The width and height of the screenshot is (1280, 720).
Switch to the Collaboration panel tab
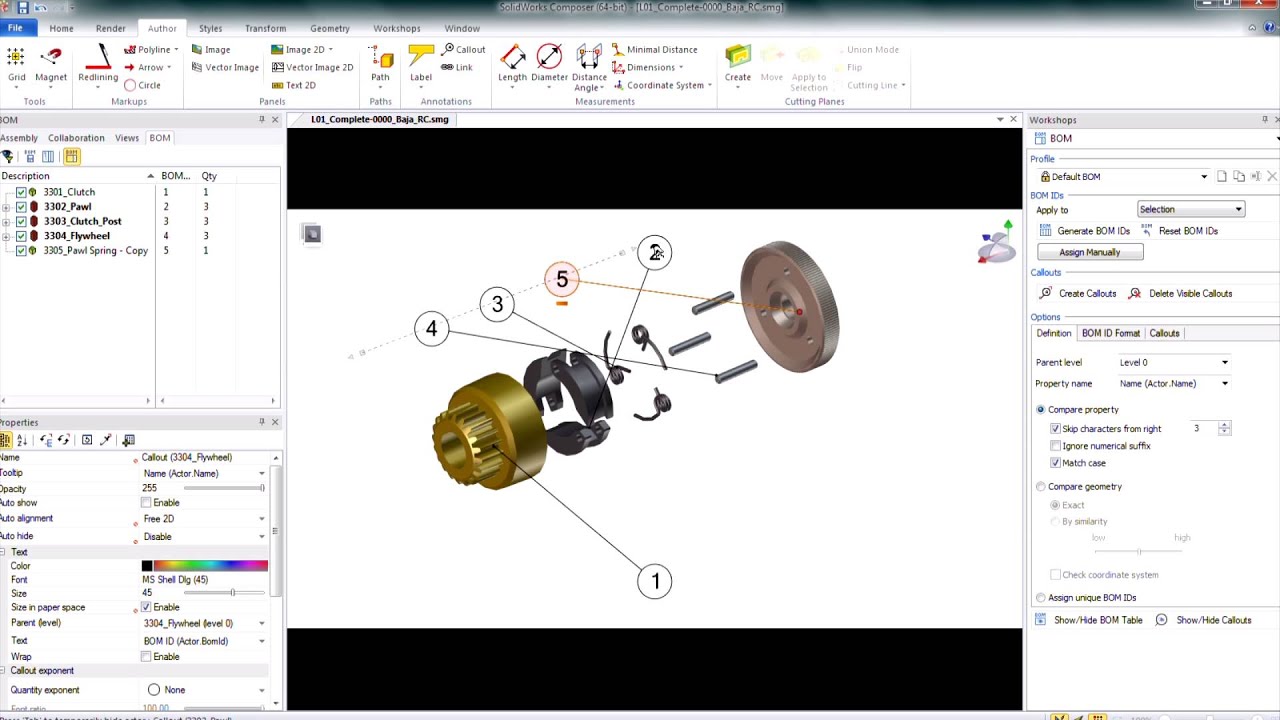click(x=76, y=138)
